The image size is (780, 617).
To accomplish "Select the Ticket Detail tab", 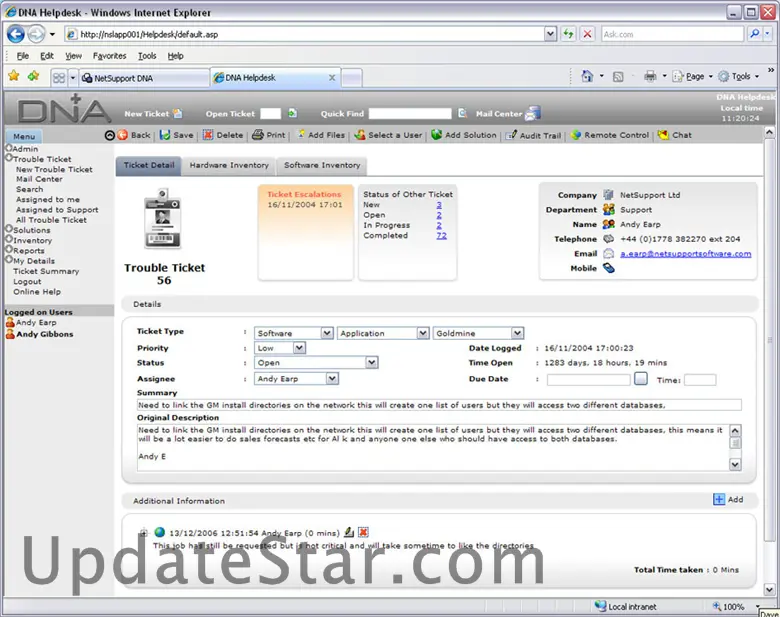I will pos(149,165).
